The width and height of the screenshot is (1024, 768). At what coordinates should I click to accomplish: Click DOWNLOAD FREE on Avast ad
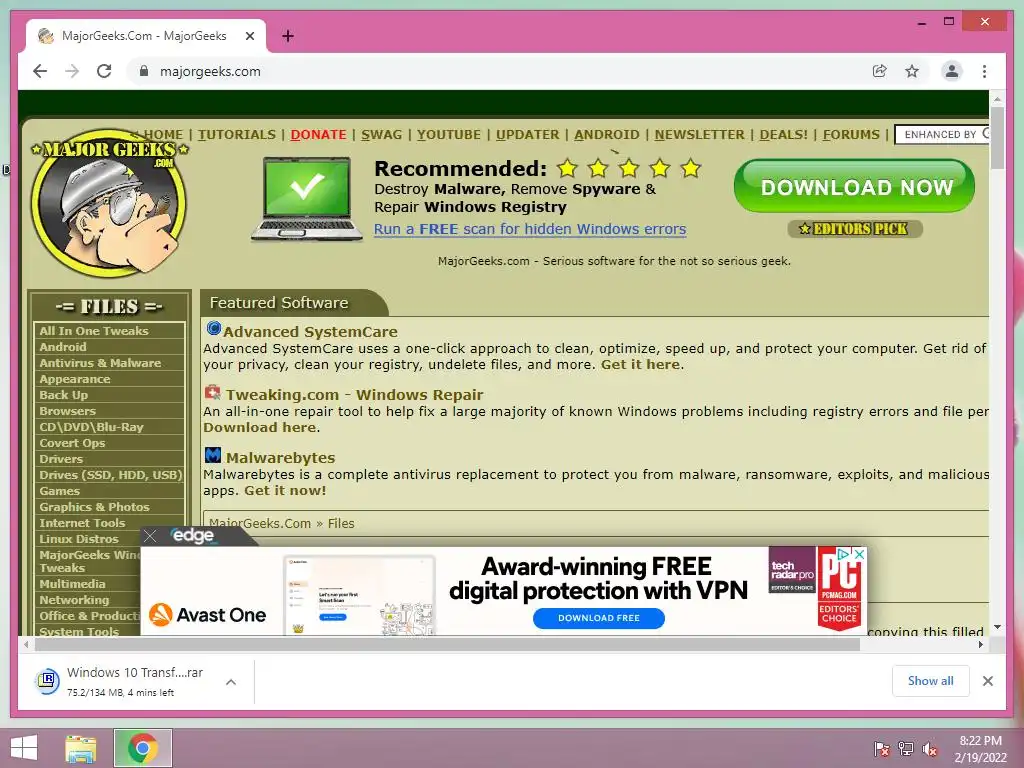point(598,618)
